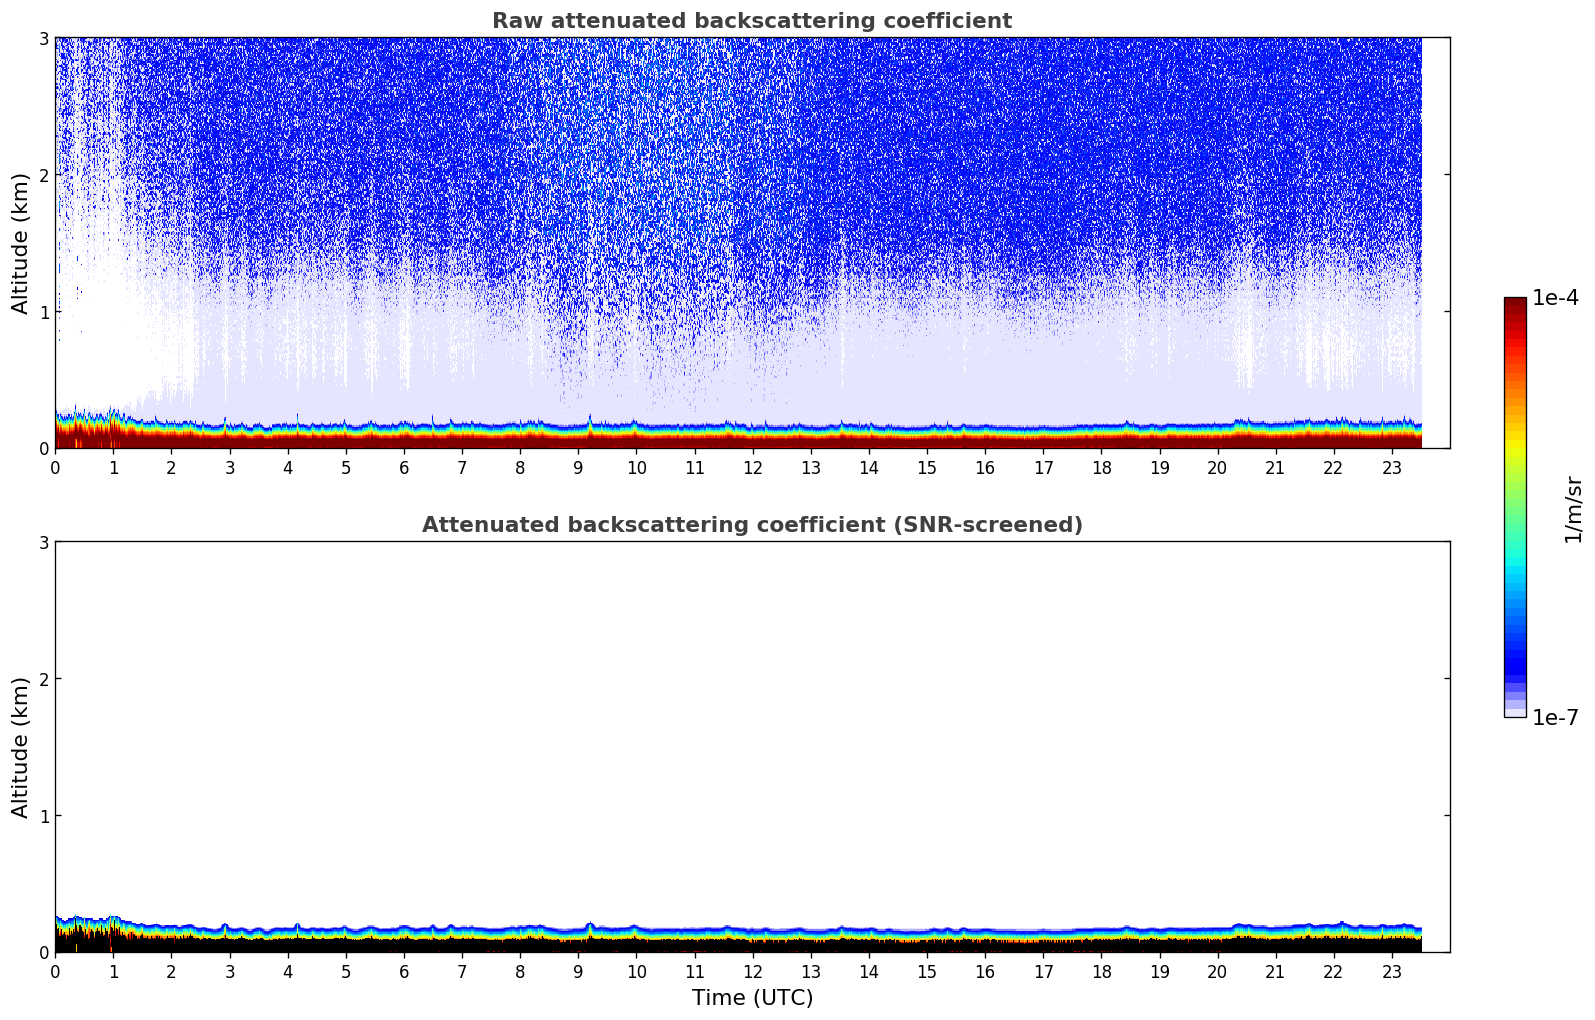Click the colorbar's "1e-4" maximum label
Image resolution: width=1595 pixels, height=1020 pixels.
1555,298
